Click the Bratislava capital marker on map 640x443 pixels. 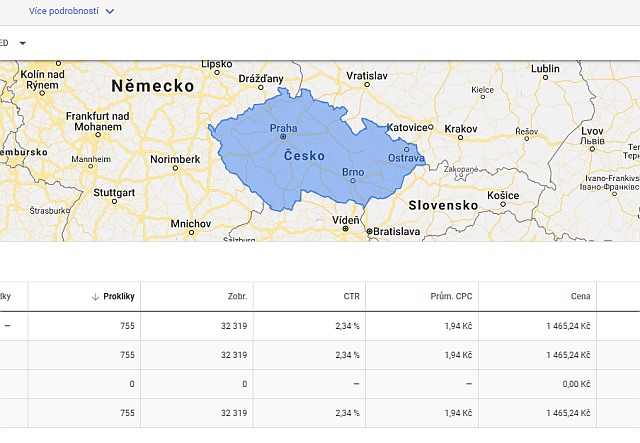click(x=369, y=232)
